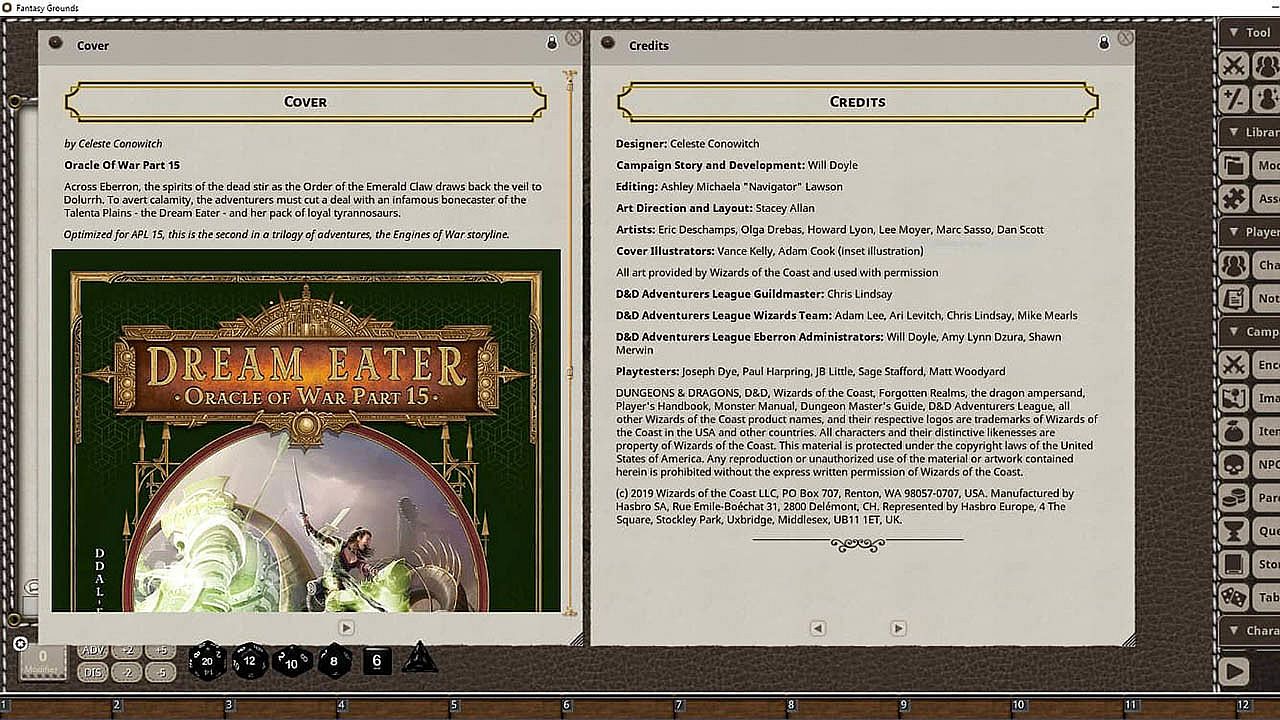Open the Party Sheet tool icon
The width and height of the screenshot is (1280, 720).
[1267, 66]
